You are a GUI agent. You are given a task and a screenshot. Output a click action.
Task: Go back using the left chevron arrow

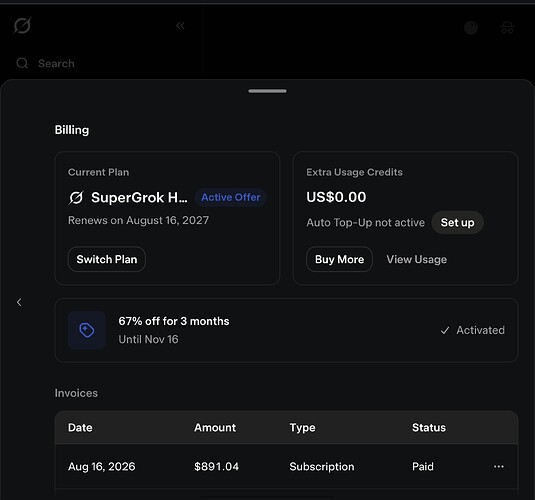pos(19,302)
